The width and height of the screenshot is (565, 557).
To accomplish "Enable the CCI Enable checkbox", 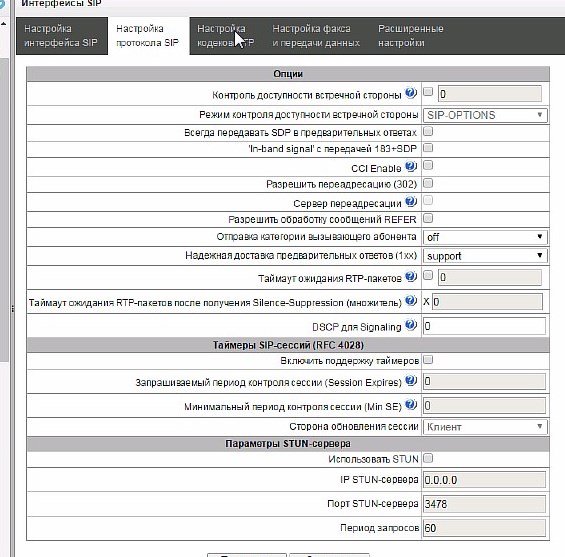I will [428, 165].
